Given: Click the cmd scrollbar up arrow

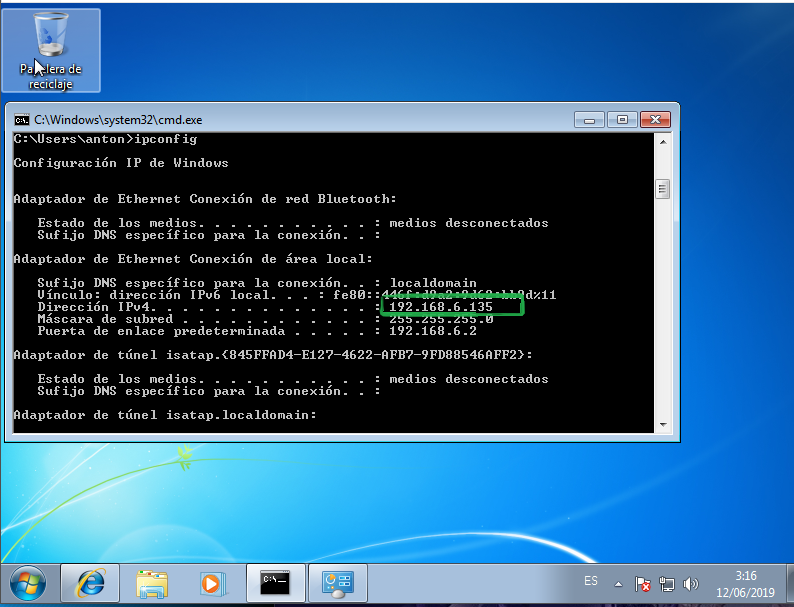Looking at the screenshot, I should point(663,142).
